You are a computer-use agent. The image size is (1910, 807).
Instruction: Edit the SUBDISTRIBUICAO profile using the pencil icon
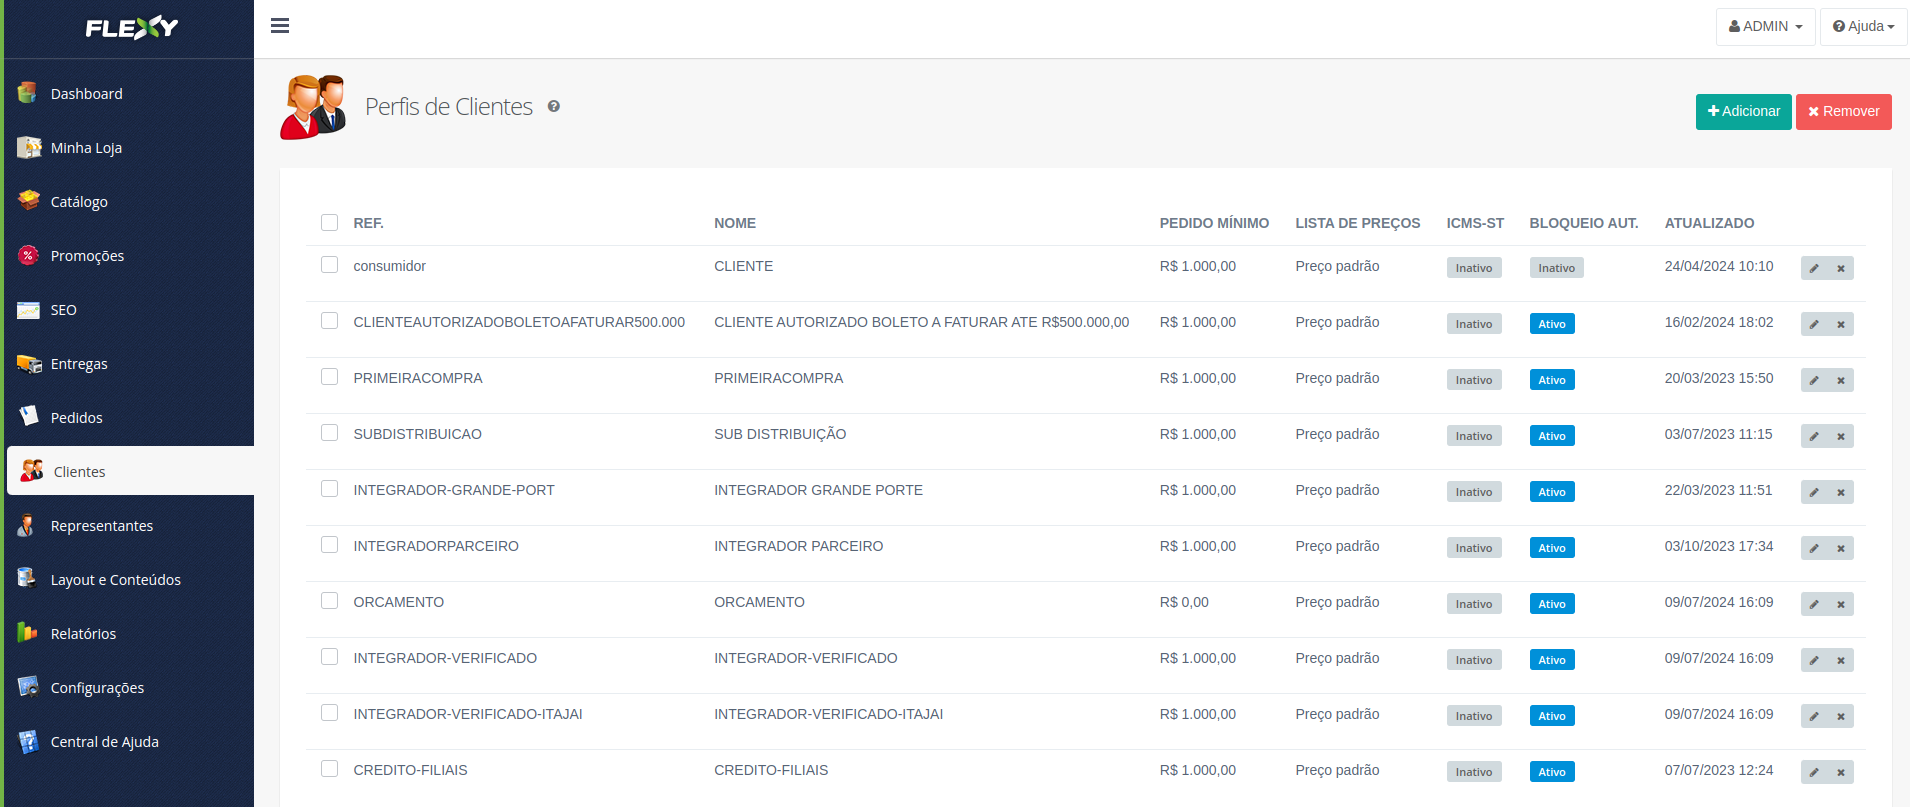[x=1814, y=436]
